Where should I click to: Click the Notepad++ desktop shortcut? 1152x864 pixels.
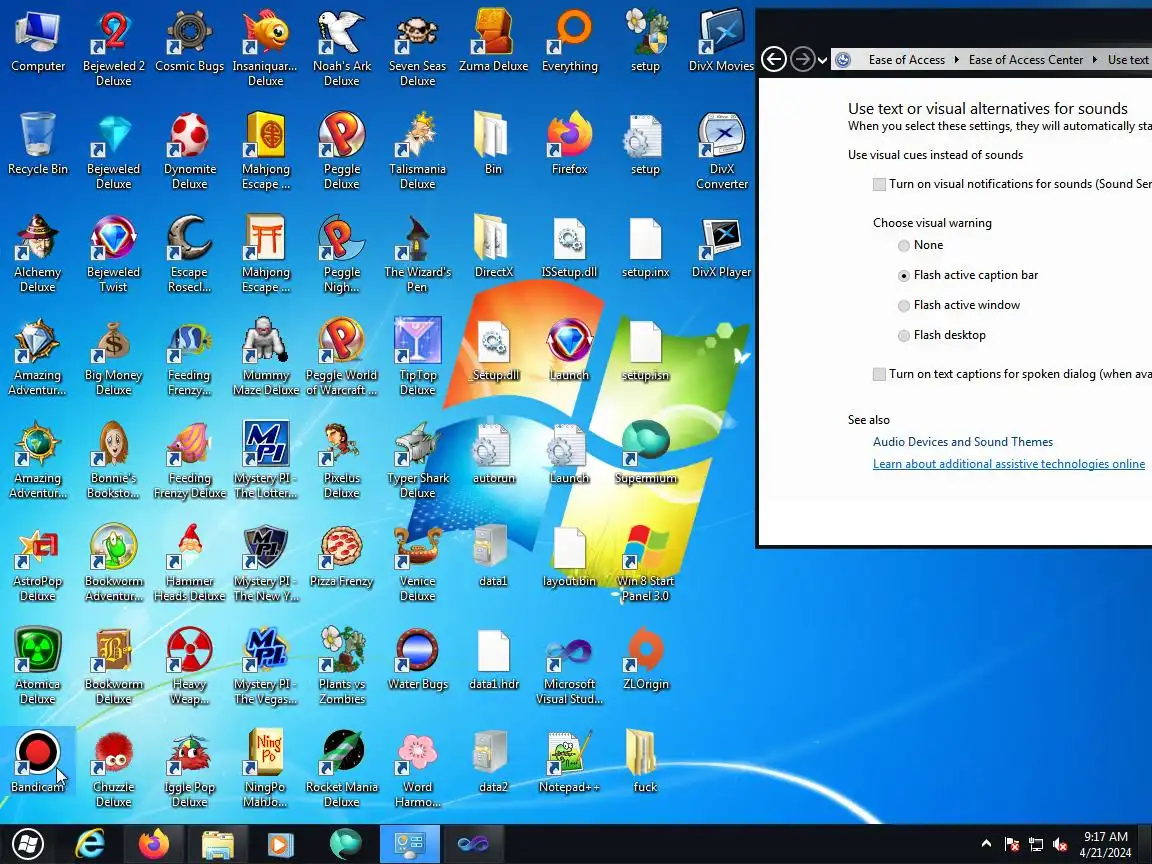coord(569,761)
